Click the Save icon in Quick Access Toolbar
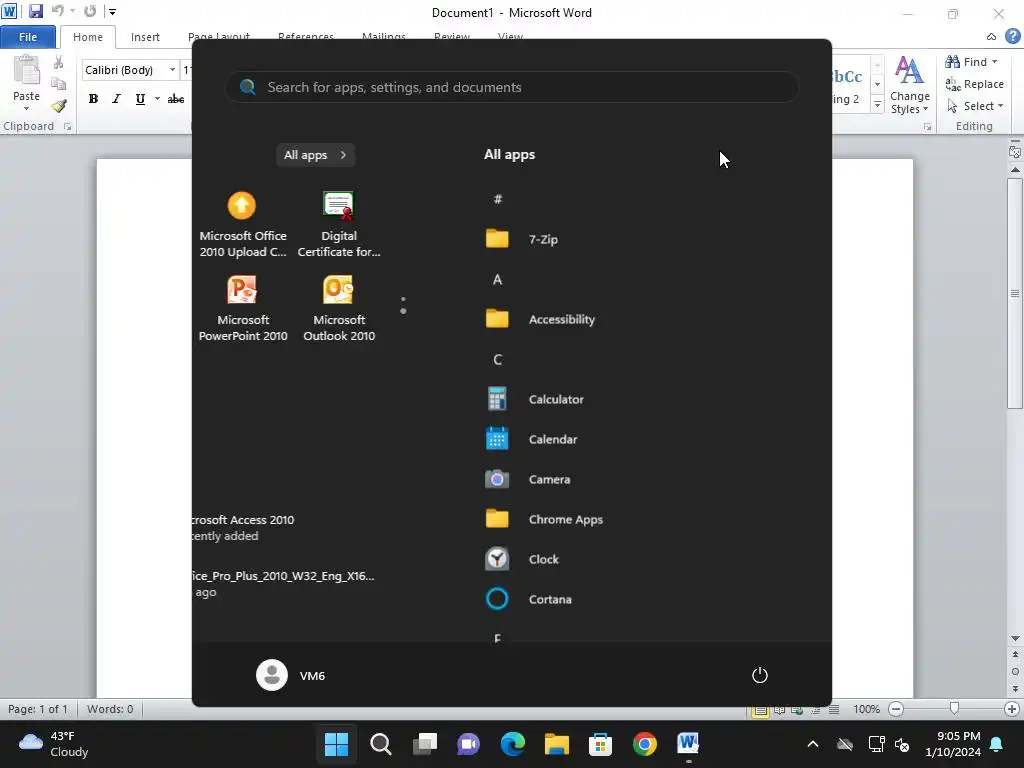Screen dimensions: 1024x768 pyautogui.click(x=35, y=11)
